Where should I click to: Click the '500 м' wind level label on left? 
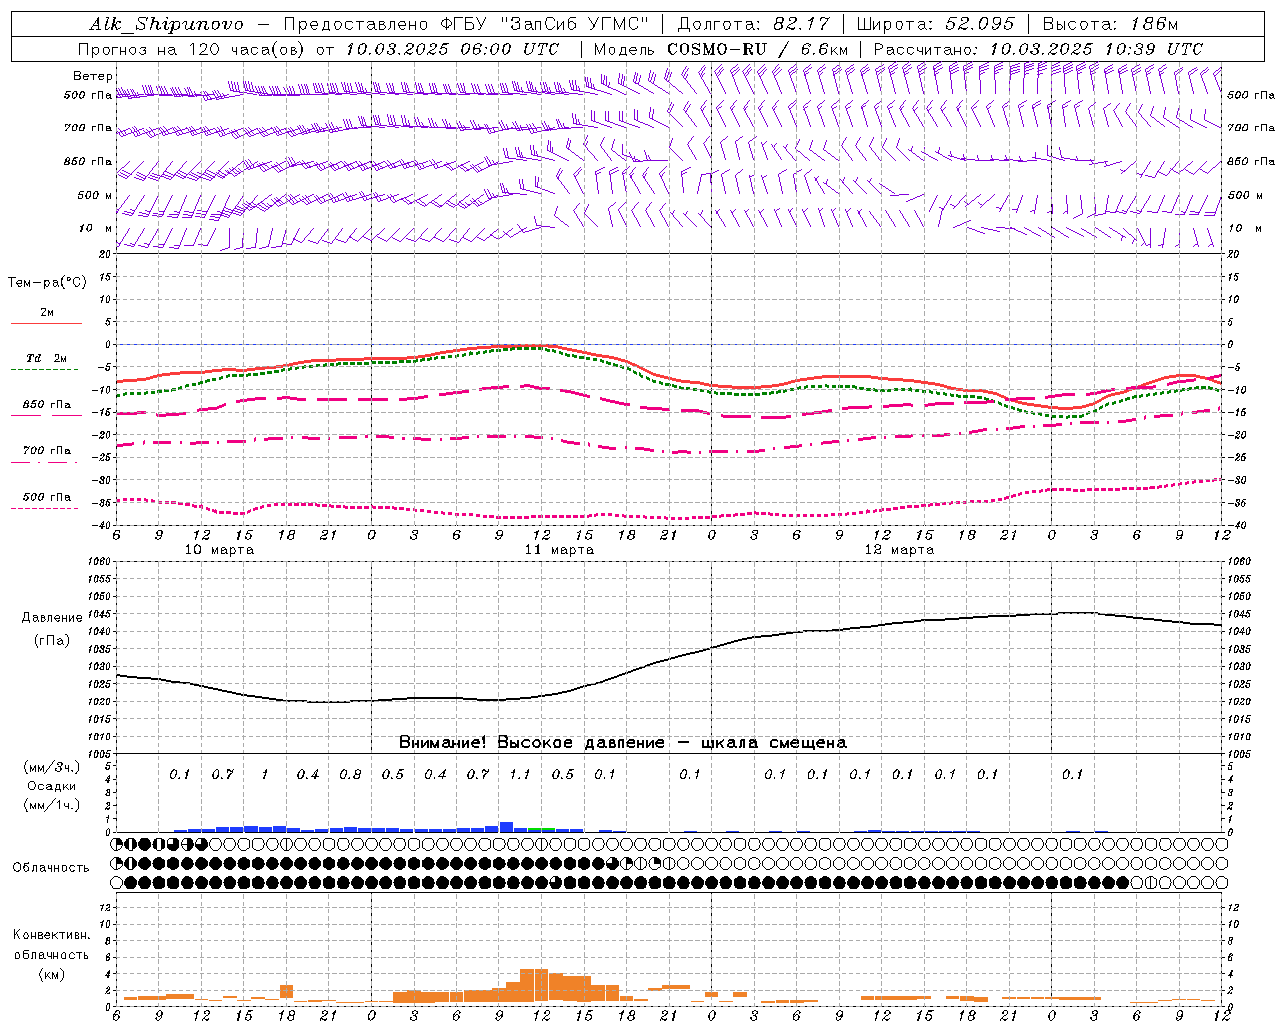95,195
